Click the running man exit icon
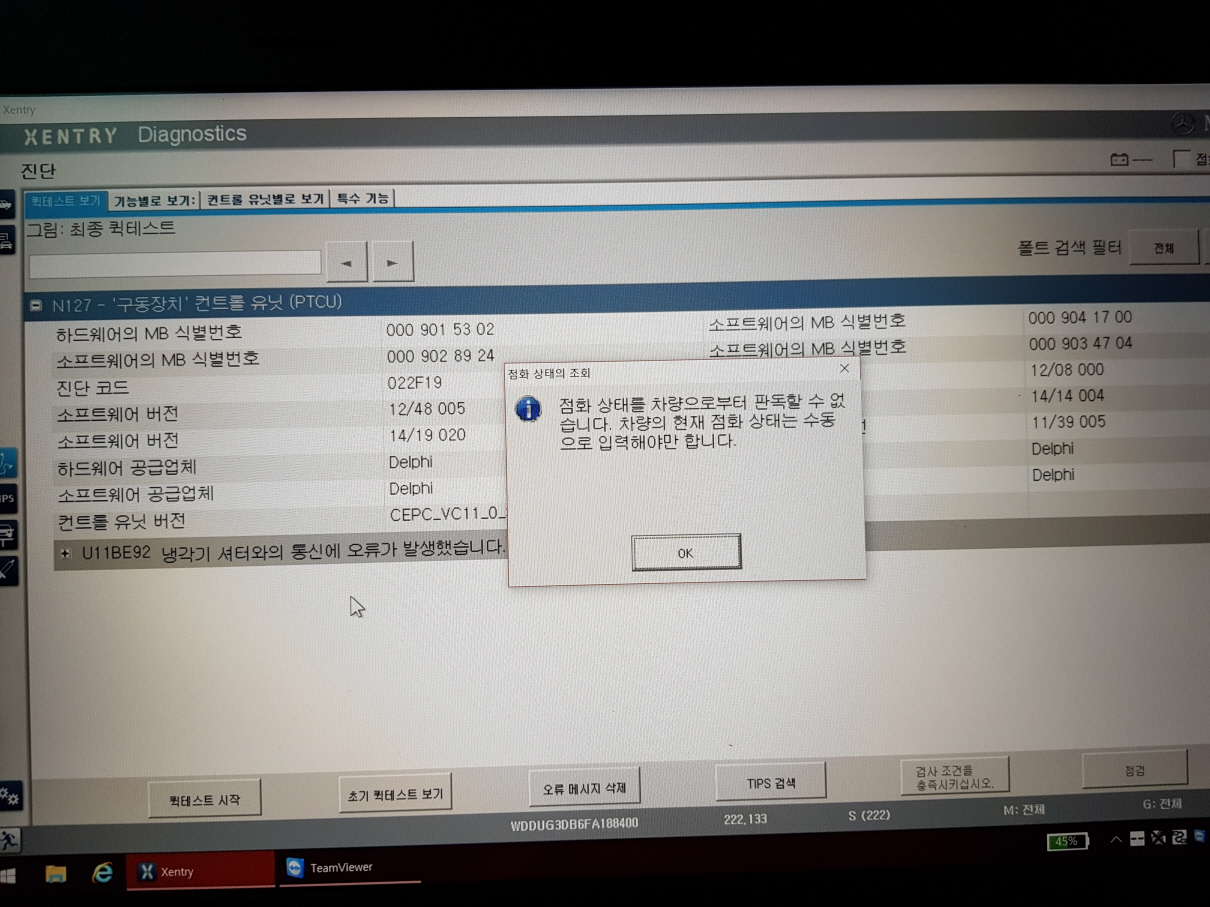This screenshot has height=907, width=1210. coord(10,840)
